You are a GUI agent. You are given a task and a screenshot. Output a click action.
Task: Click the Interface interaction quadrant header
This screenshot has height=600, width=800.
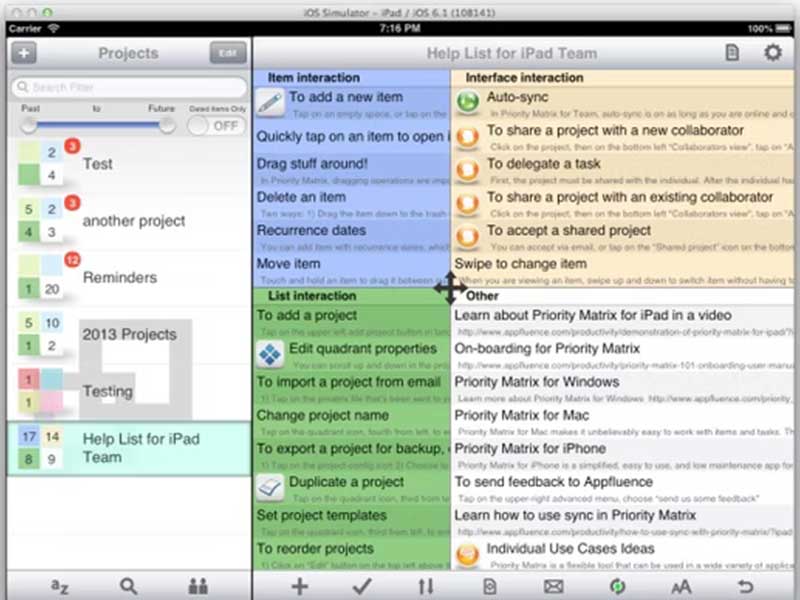click(x=622, y=78)
